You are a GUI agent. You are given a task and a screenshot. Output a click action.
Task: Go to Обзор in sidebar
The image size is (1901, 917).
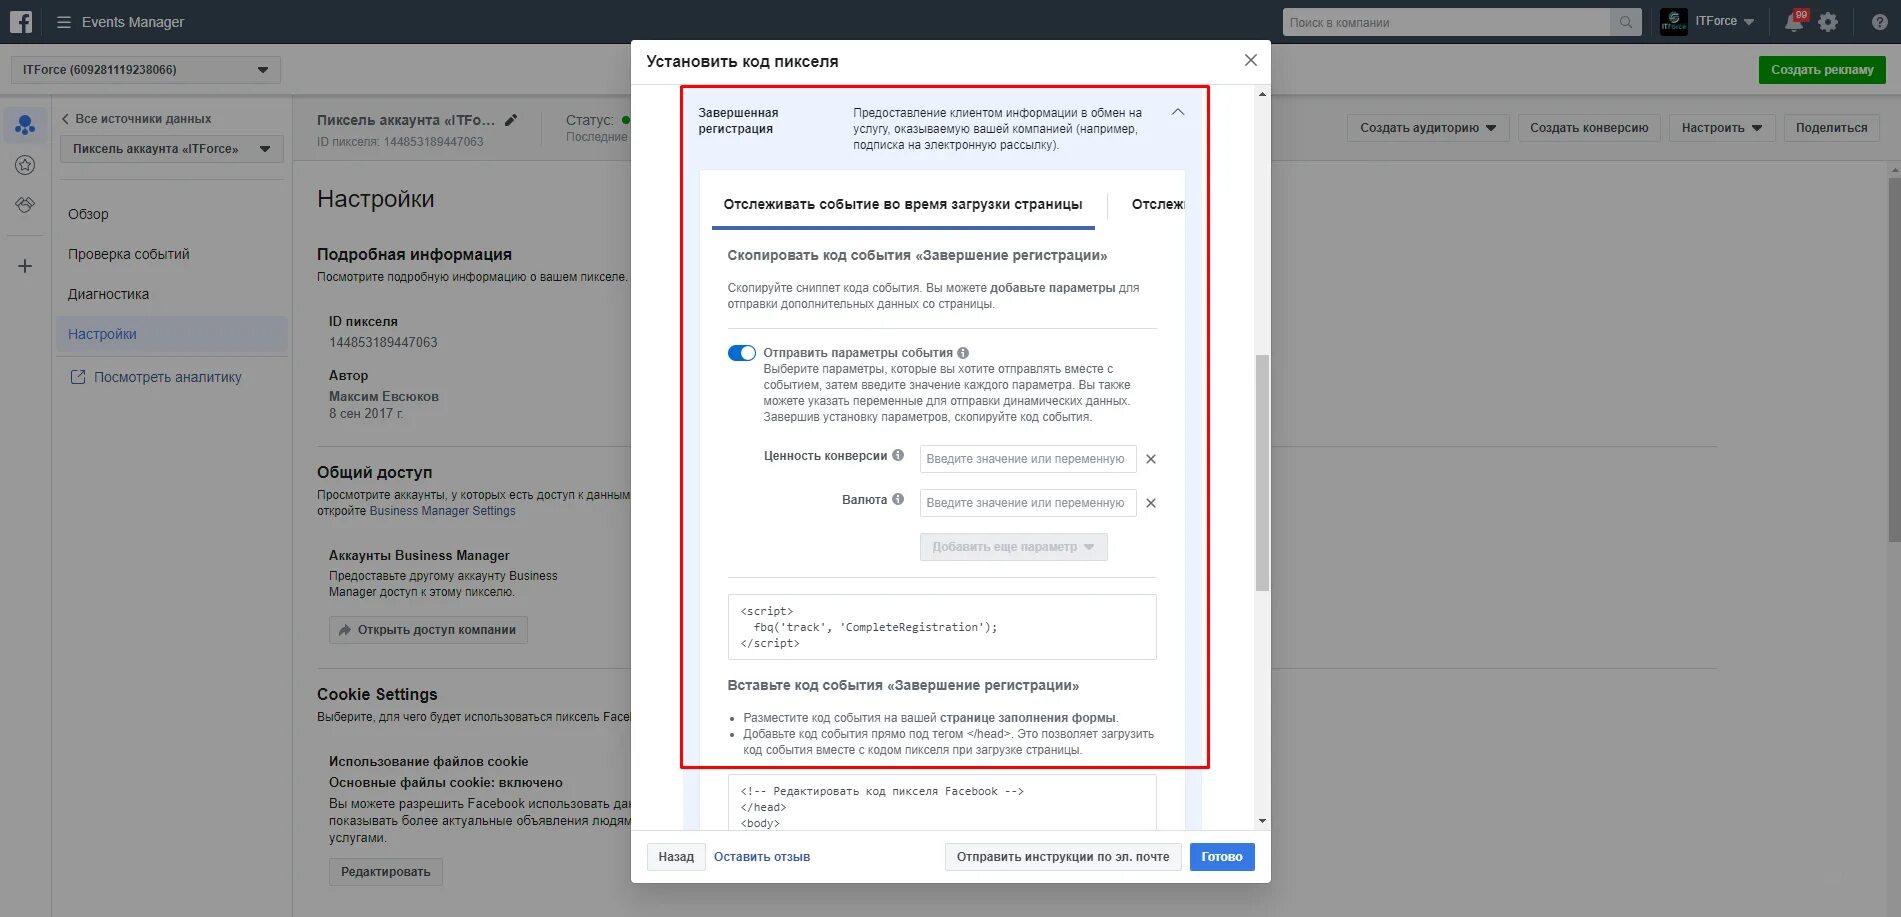88,214
